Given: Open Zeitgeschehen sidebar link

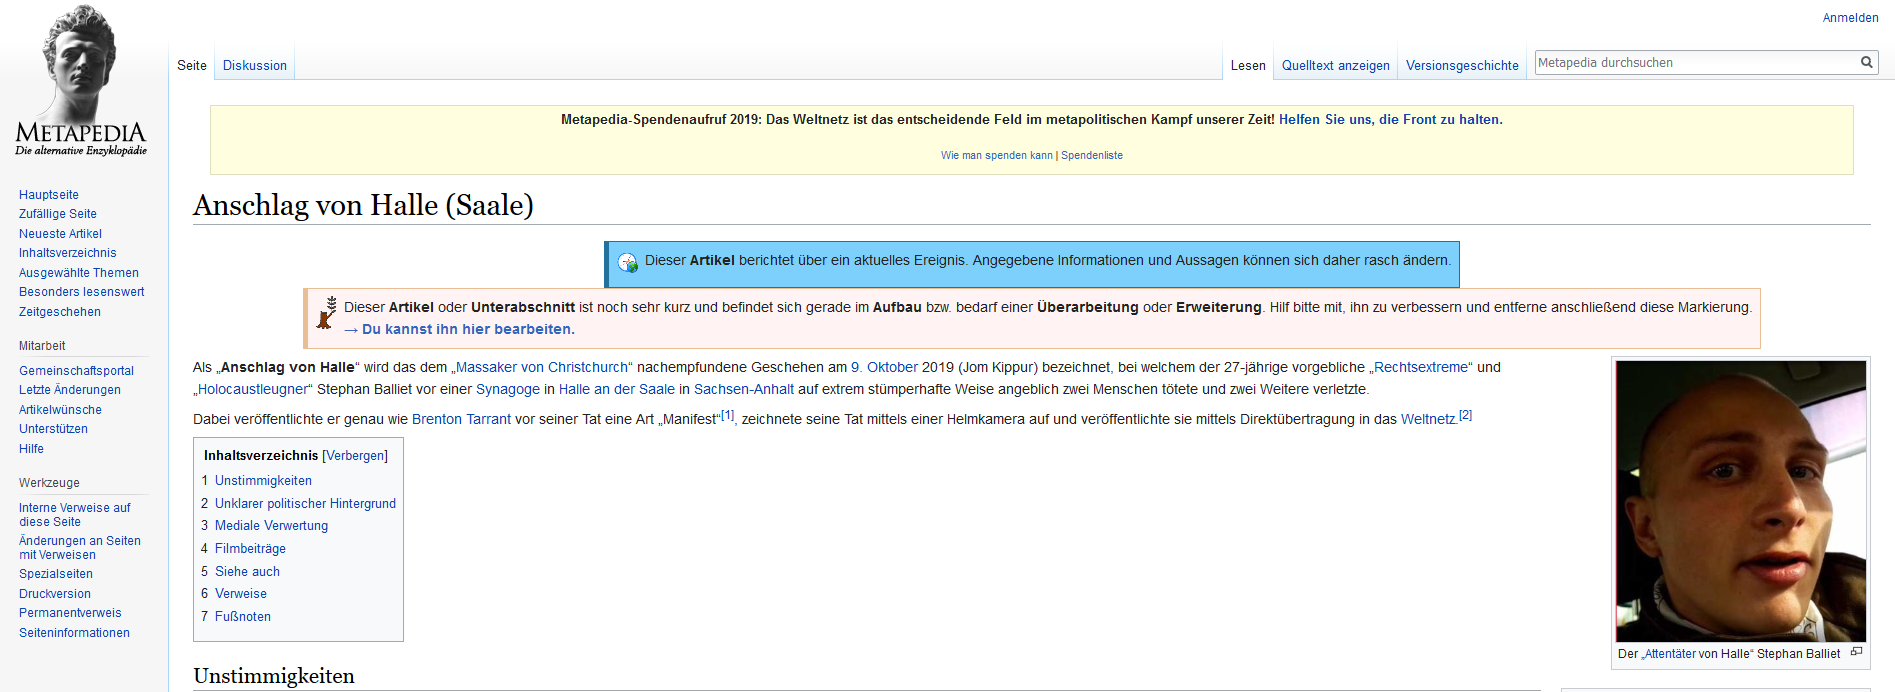Looking at the screenshot, I should point(60,312).
